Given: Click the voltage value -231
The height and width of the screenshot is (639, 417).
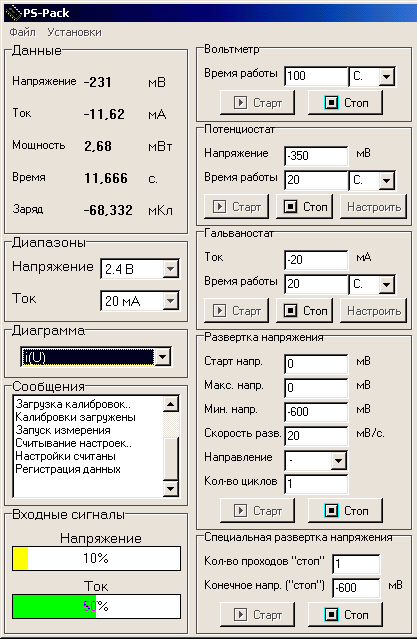Looking at the screenshot, I should coord(97,82).
